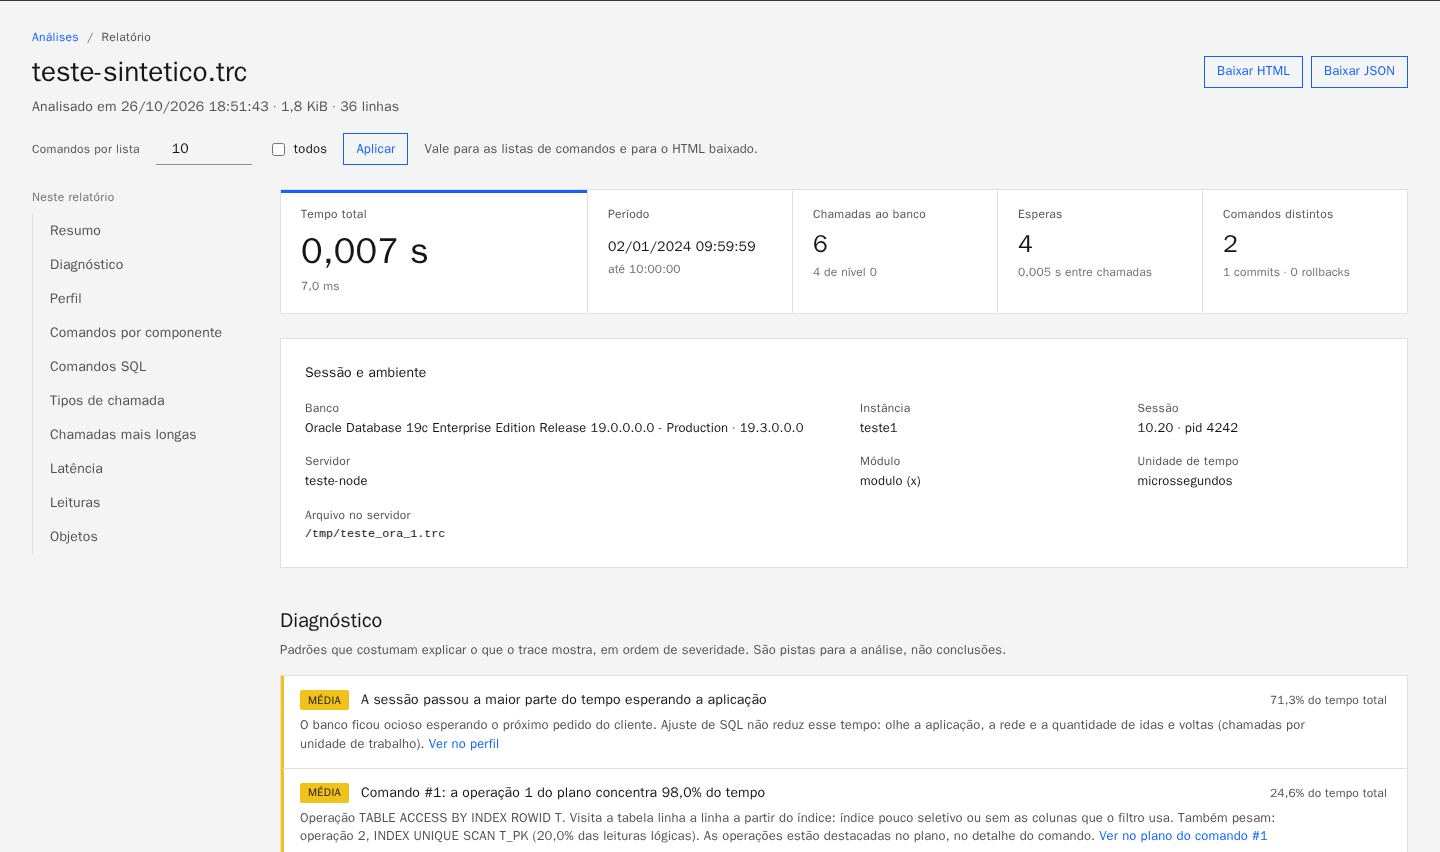Click the Diagnóstico section heading
The image size is (1440, 852).
tap(331, 620)
